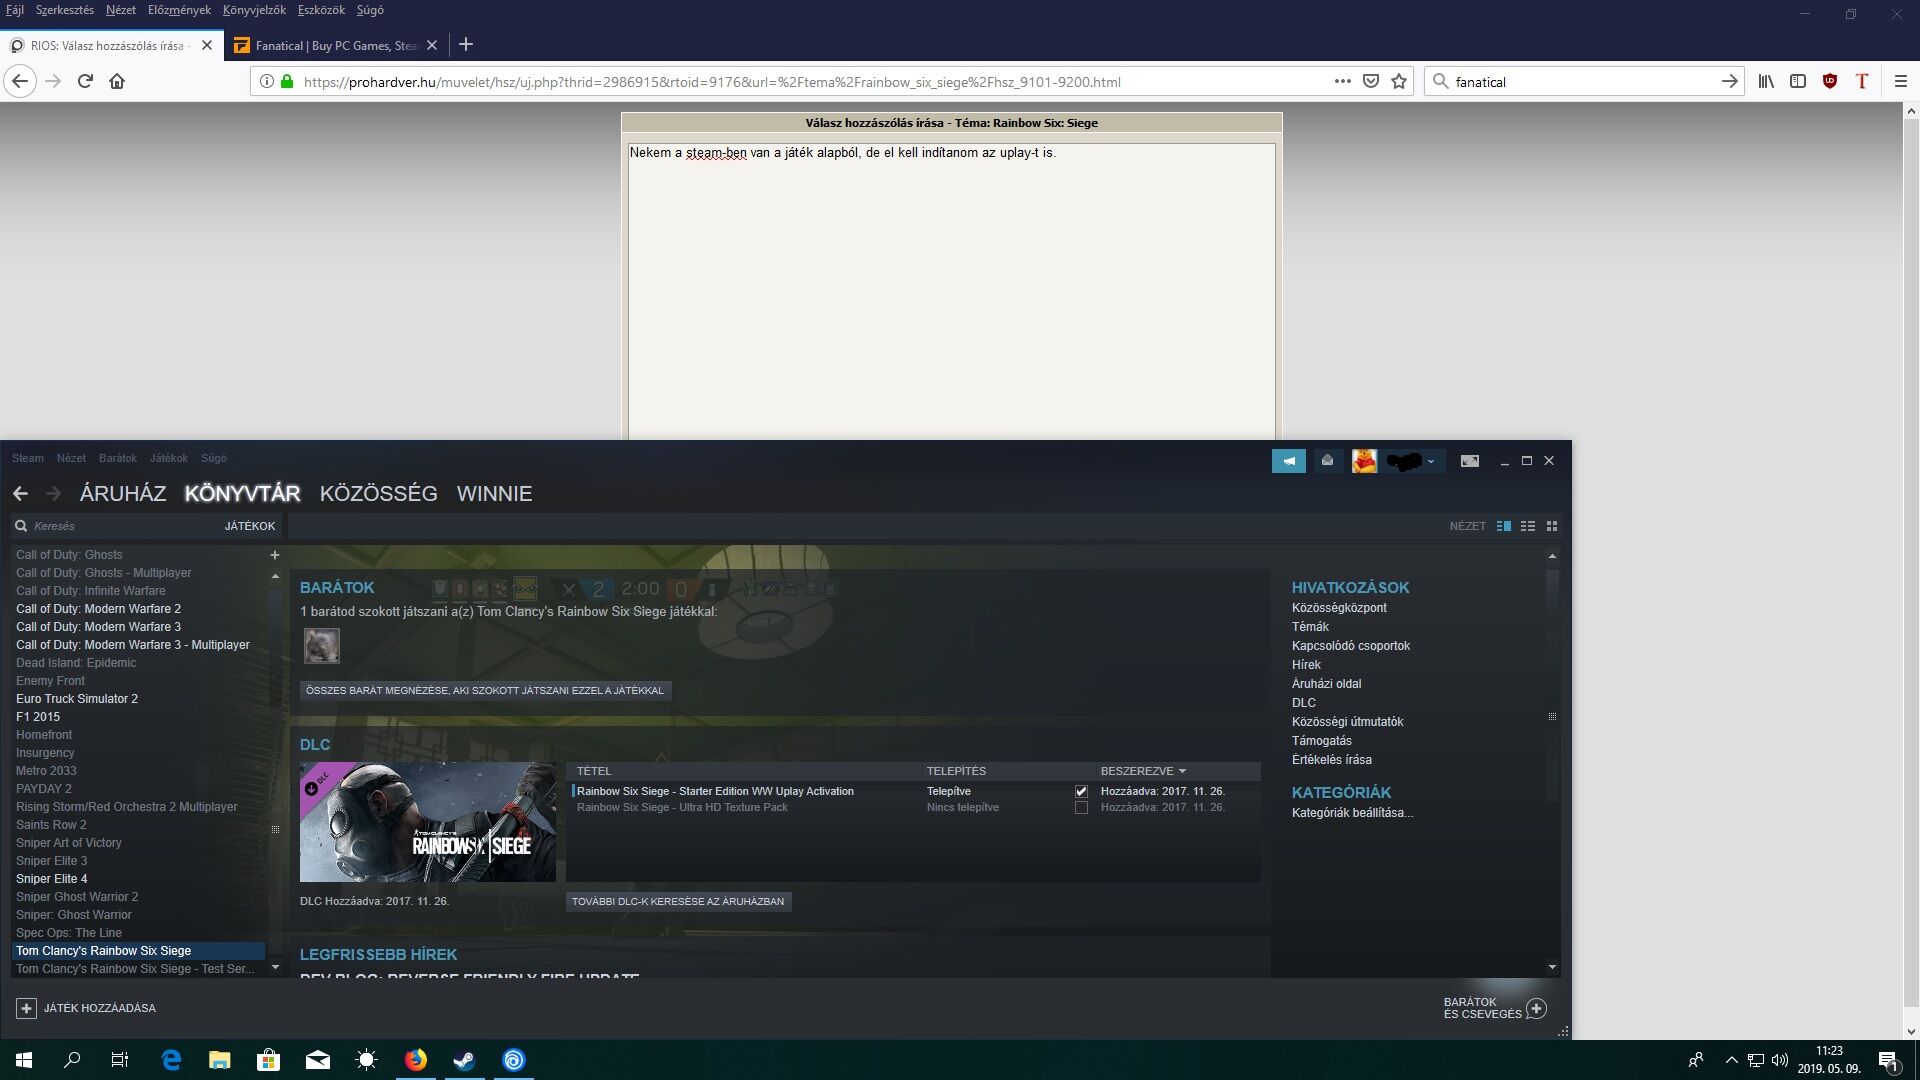
Task: Click Rainbow Six Siege DLC banner image
Action: tap(428, 822)
